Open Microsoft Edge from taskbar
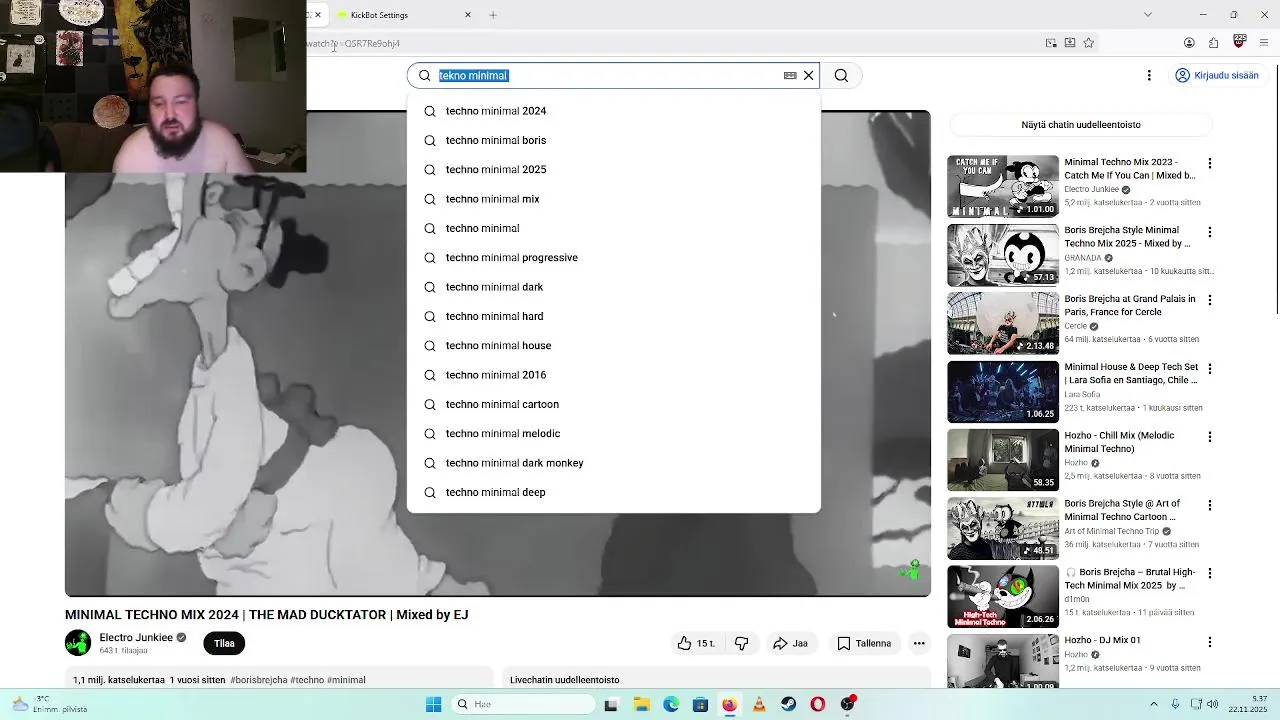Image resolution: width=1280 pixels, height=720 pixels. tap(671, 704)
